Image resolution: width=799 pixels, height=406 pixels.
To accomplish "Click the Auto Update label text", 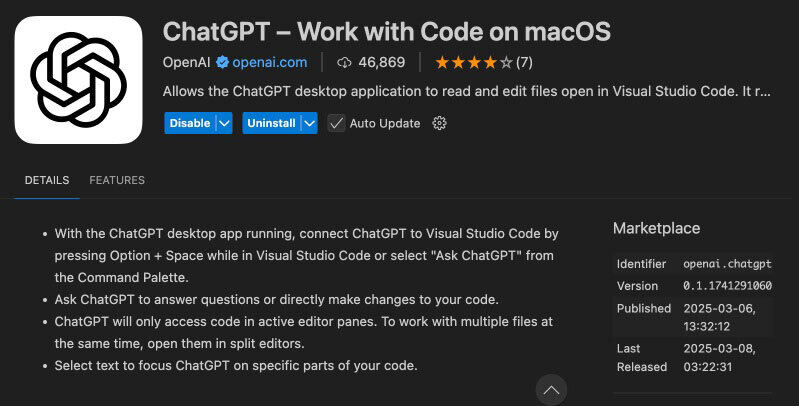I will pyautogui.click(x=385, y=123).
